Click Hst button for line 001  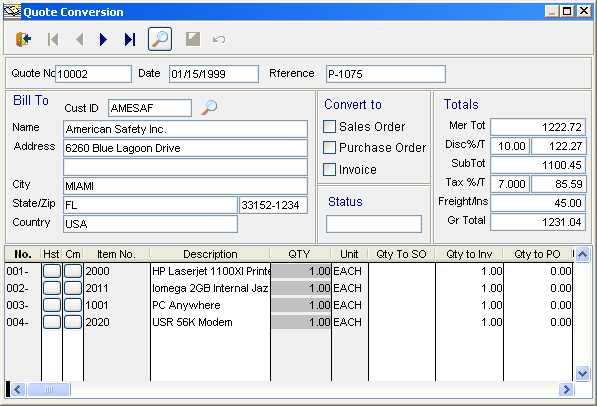(51, 271)
